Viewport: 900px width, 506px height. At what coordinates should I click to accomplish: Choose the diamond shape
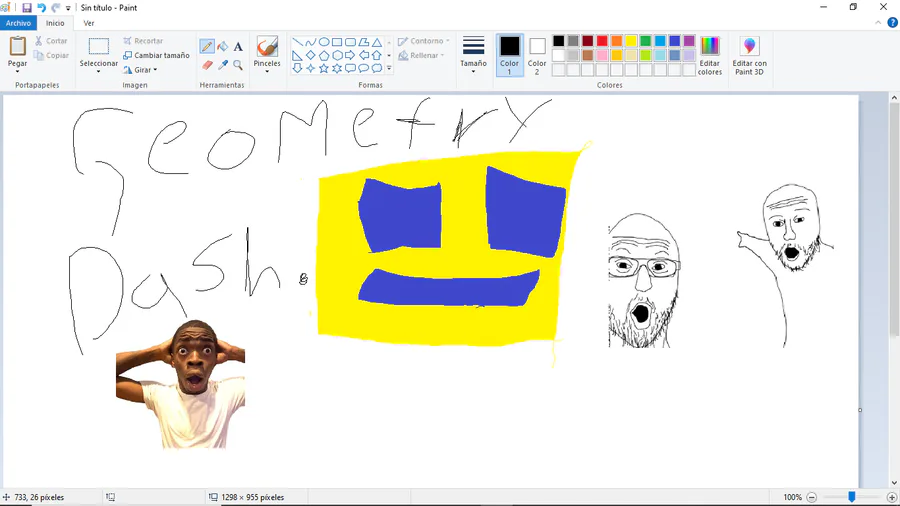point(311,55)
